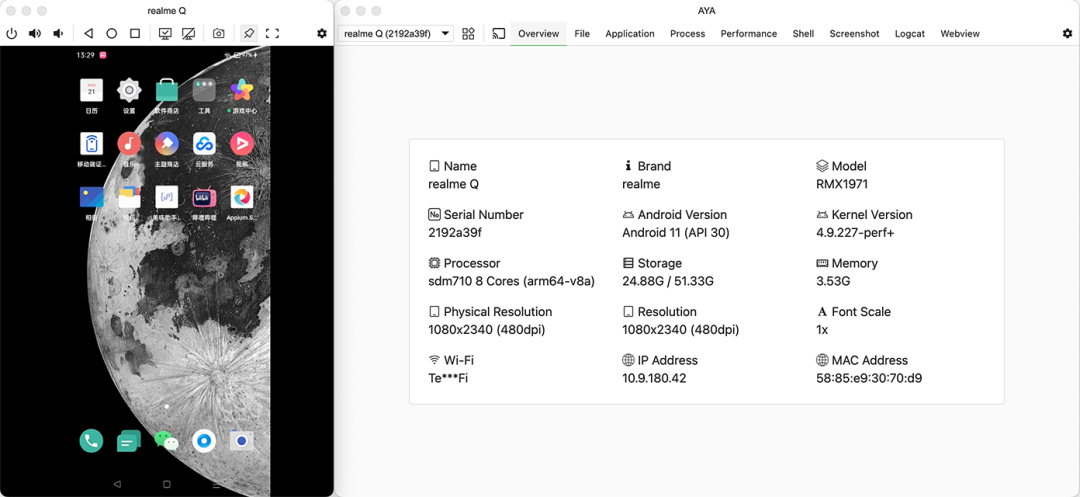Tap the Settings app on phone screen
The height and width of the screenshot is (497, 1080).
(x=129, y=91)
